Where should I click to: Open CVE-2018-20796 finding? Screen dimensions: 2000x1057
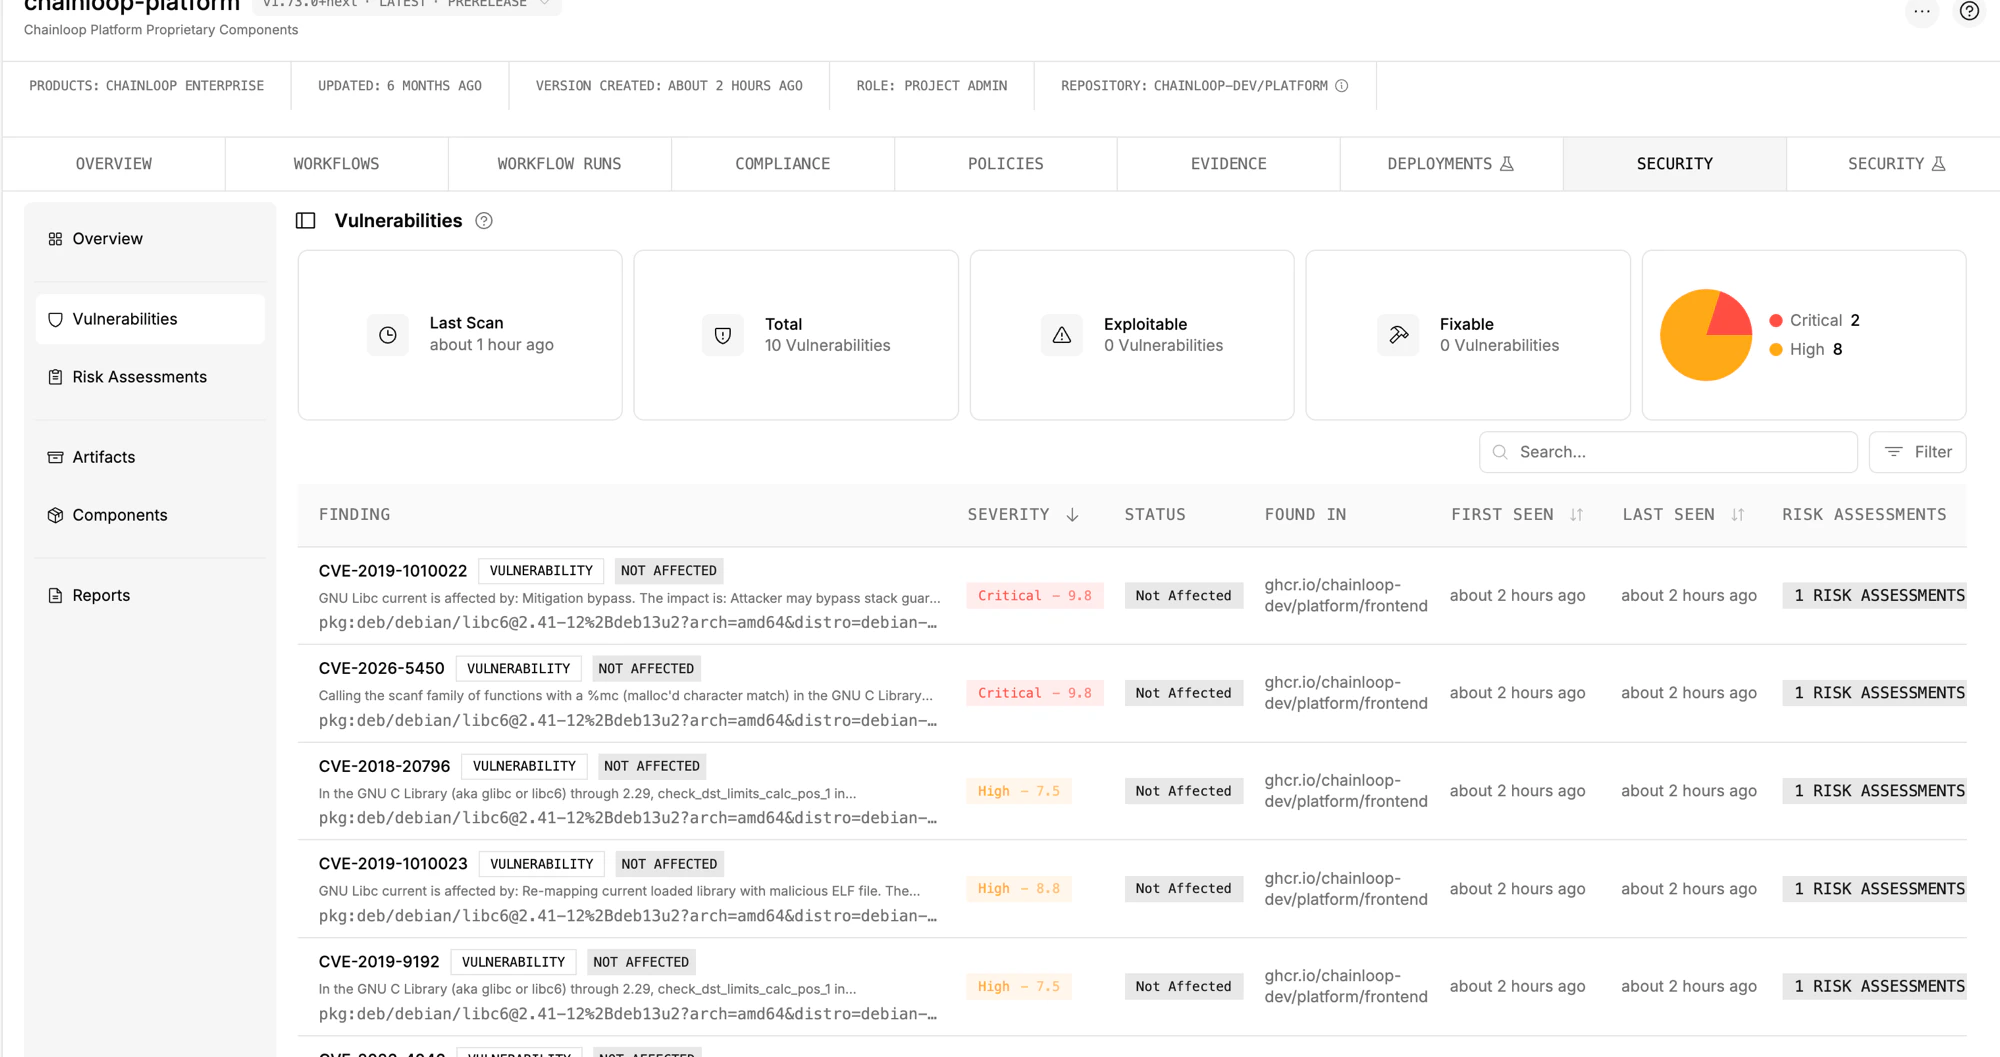(x=384, y=766)
